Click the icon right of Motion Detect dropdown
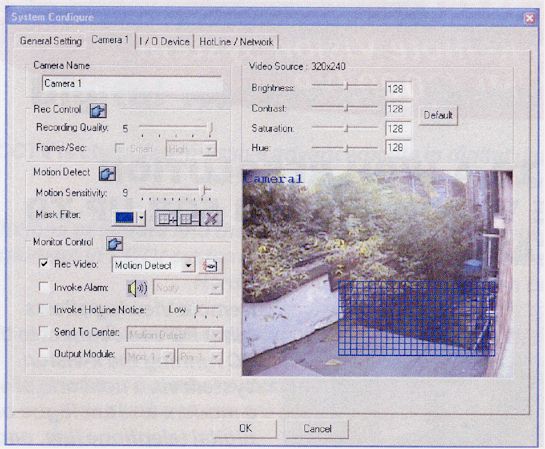545x449 pixels. click(x=211, y=266)
